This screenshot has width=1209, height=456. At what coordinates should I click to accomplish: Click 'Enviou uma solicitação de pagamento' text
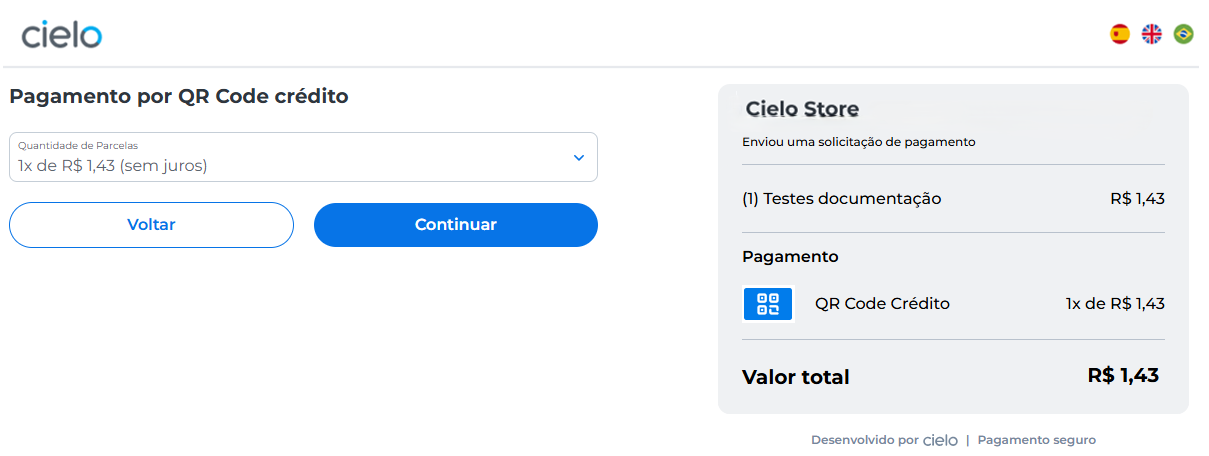858,142
